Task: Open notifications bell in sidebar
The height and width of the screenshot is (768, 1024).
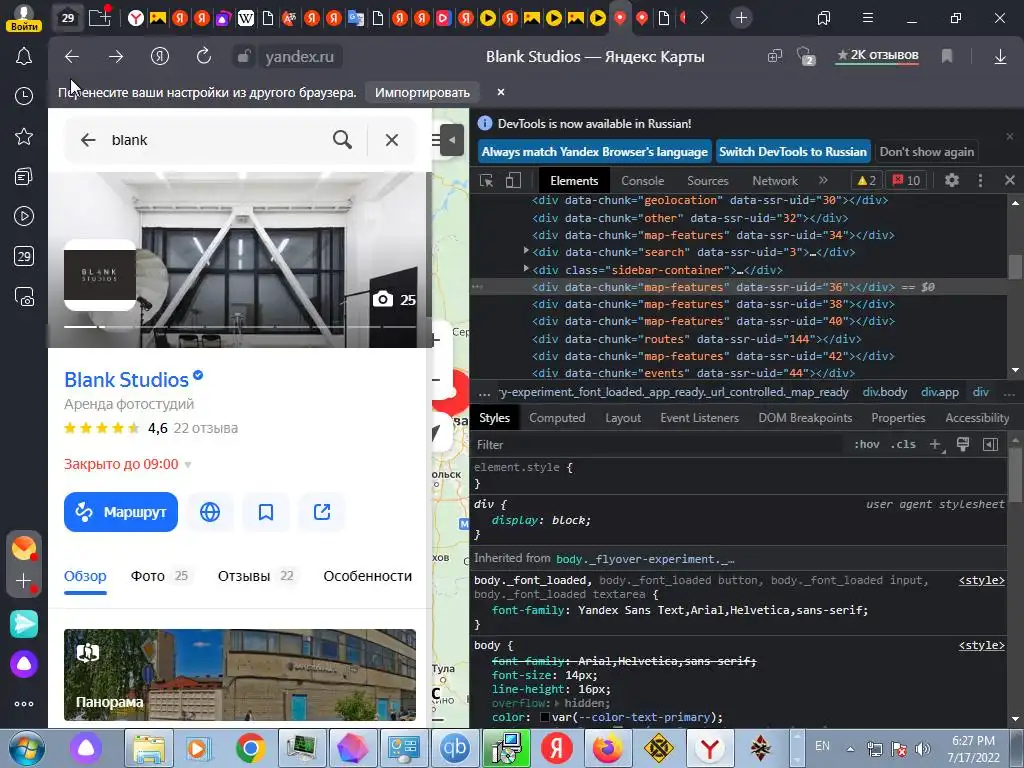Action: 24,57
